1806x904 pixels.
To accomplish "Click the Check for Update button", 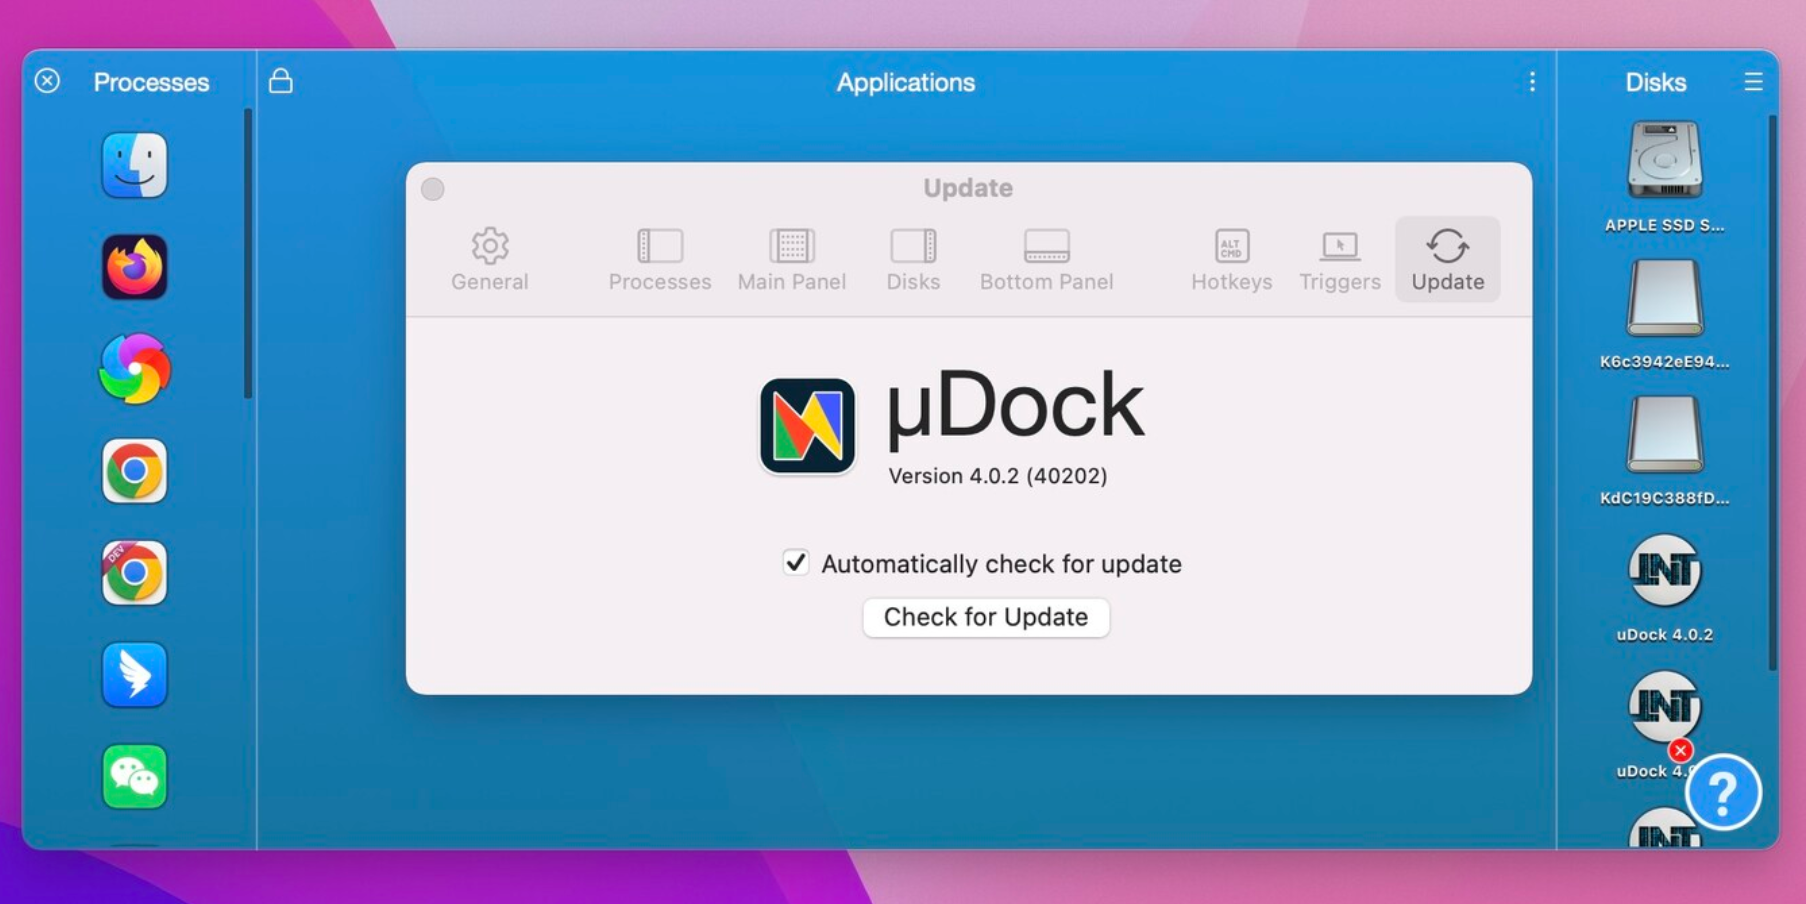I will (986, 617).
